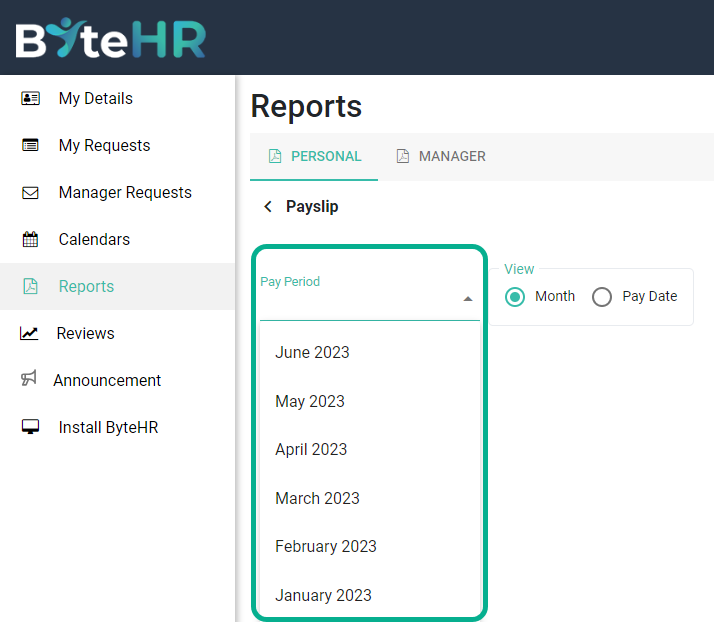
Task: Click the PDF icon on the Manager tab
Action: 403,156
